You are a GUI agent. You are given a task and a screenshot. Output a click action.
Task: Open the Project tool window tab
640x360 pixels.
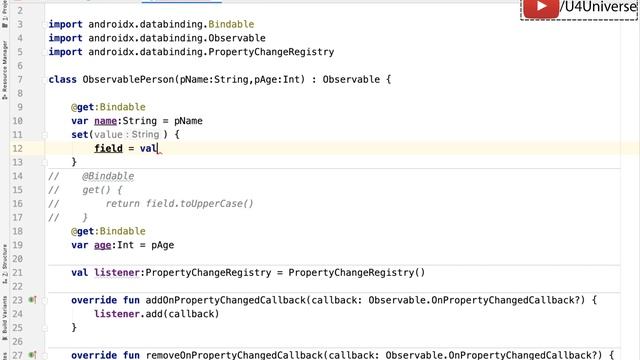click(x=4, y=14)
